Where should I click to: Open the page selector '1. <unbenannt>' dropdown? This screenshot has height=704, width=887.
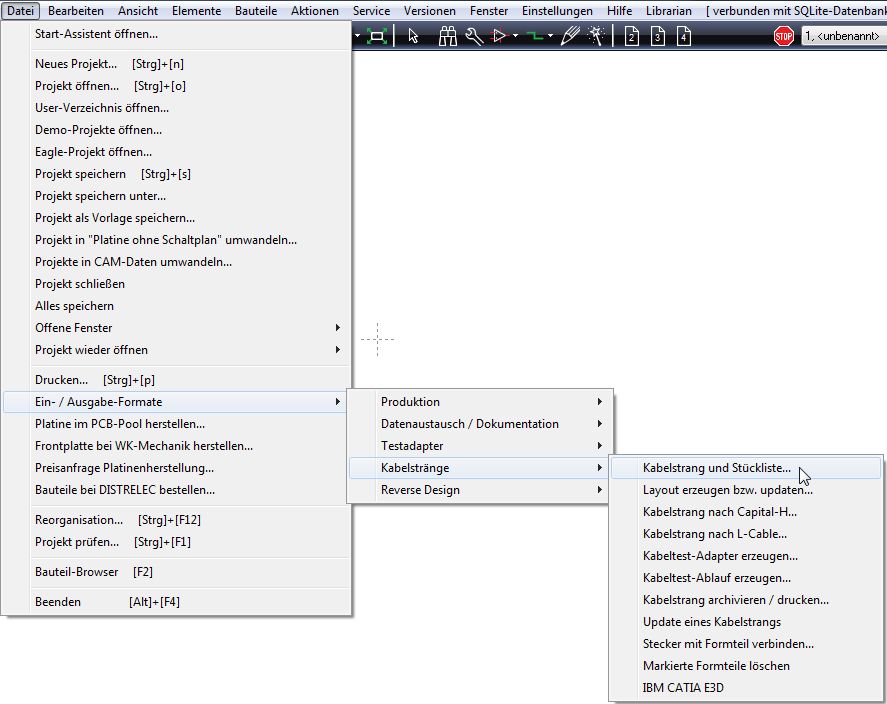point(843,37)
